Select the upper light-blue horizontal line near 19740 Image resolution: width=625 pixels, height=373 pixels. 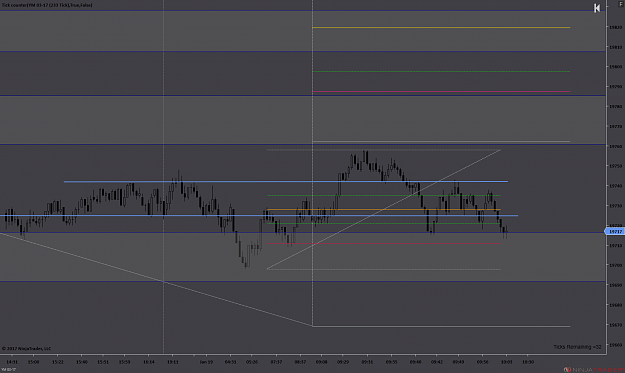[285, 182]
